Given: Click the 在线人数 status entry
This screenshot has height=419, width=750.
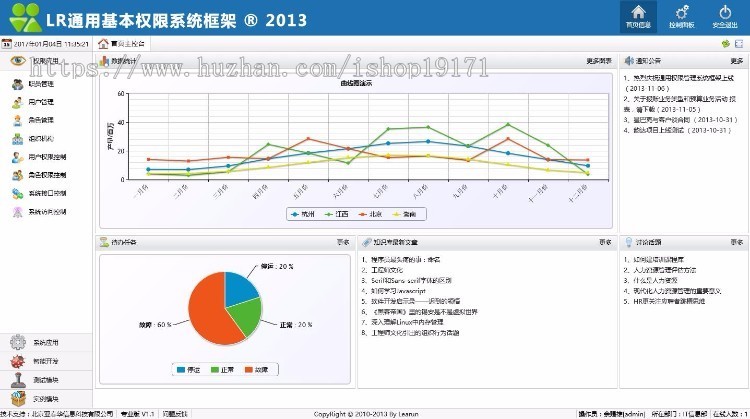Looking at the screenshot, I should click(x=730, y=414).
